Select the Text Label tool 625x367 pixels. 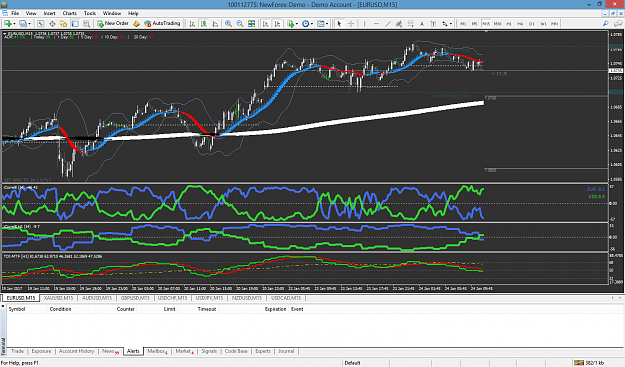pyautogui.click(x=433, y=24)
